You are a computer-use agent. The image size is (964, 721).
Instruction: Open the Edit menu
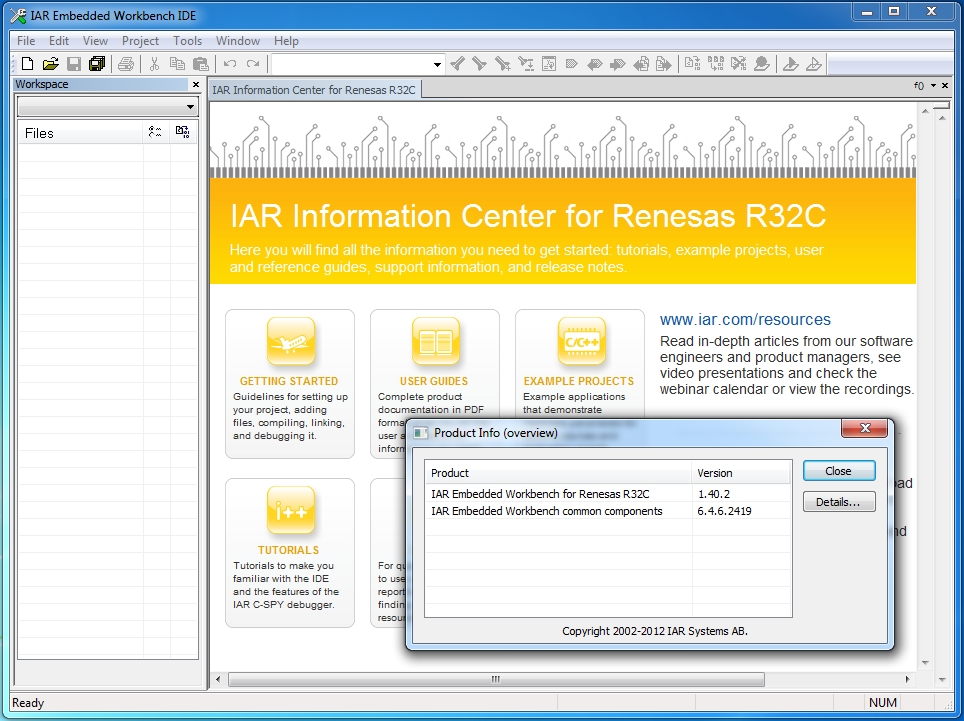(x=58, y=41)
